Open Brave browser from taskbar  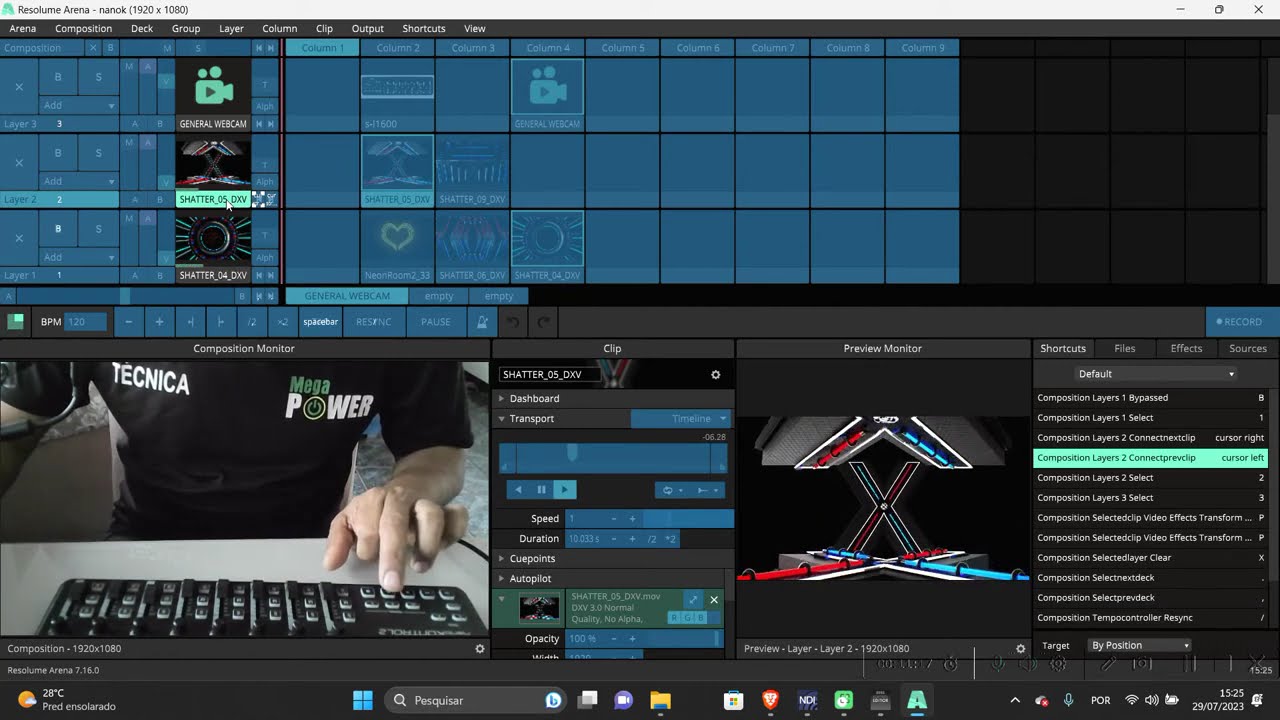click(770, 701)
